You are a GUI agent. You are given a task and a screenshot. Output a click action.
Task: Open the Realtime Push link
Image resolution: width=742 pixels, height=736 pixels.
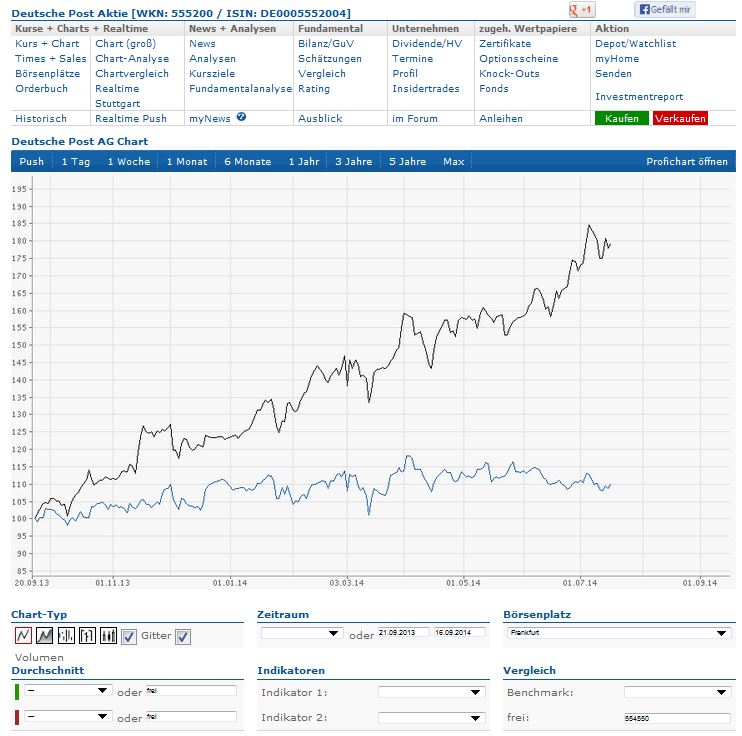point(131,118)
